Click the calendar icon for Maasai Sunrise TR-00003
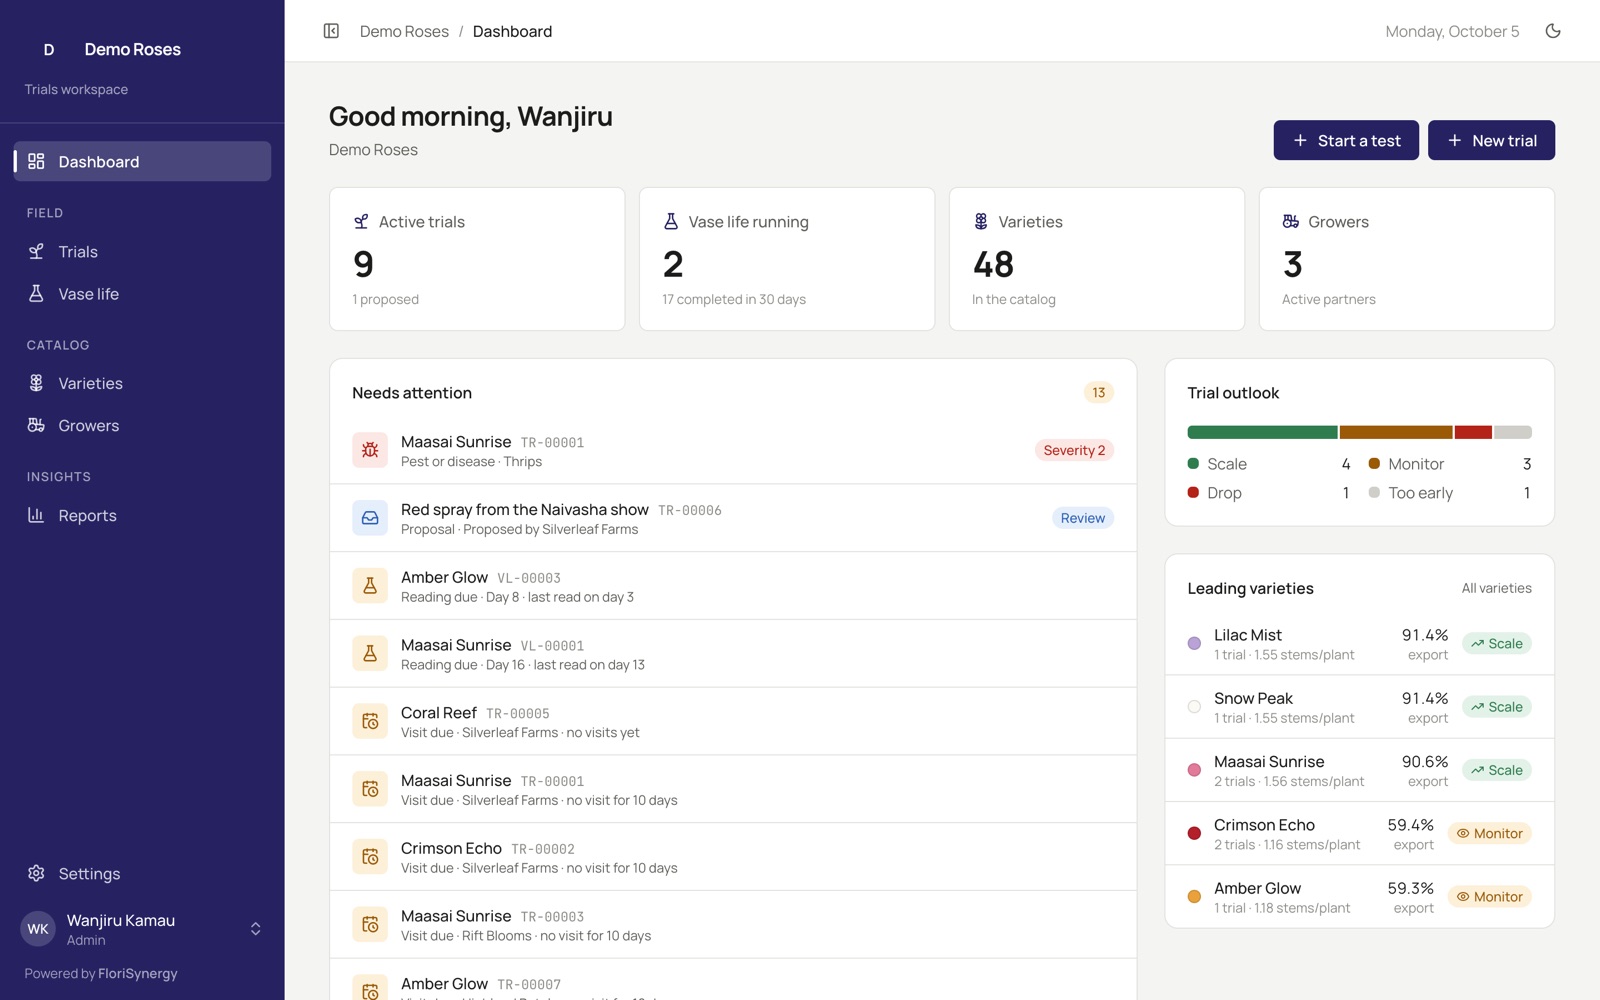Image resolution: width=1600 pixels, height=1000 pixels. pyautogui.click(x=370, y=925)
